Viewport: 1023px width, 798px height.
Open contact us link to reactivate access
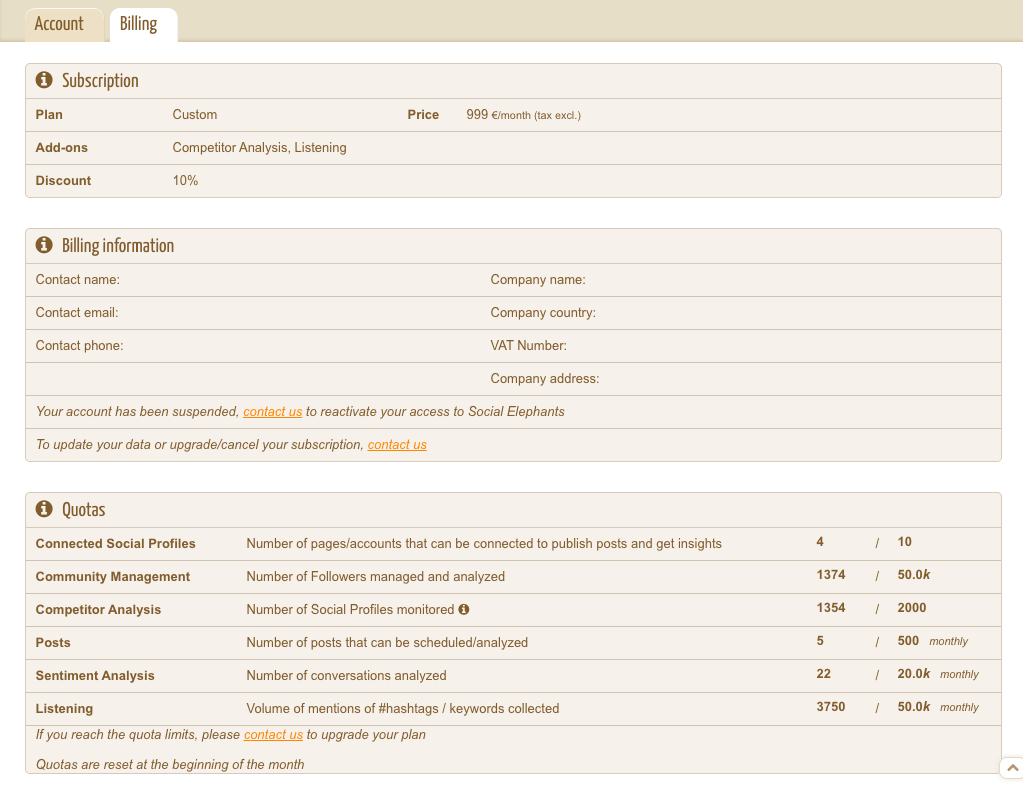273,412
